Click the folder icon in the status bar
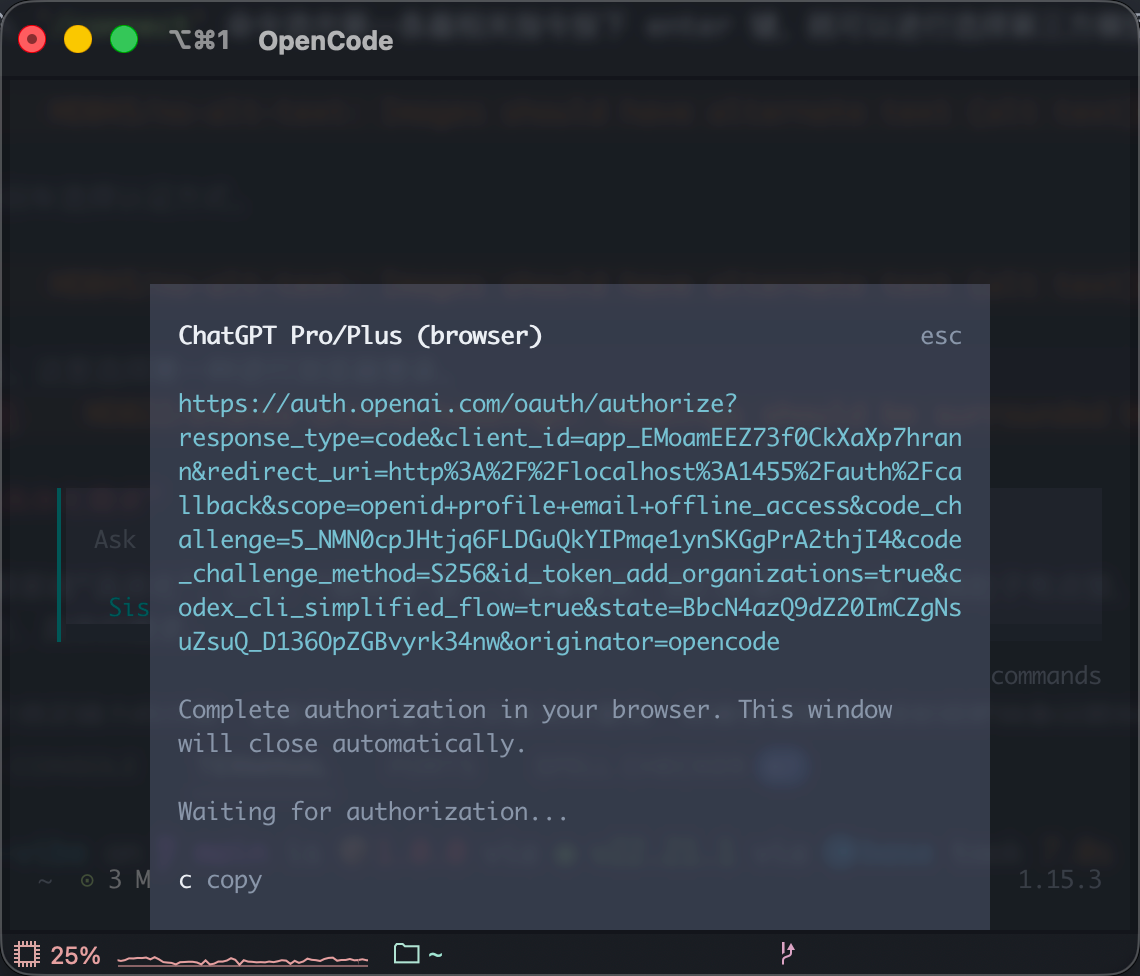The image size is (1140, 976). [x=406, y=953]
